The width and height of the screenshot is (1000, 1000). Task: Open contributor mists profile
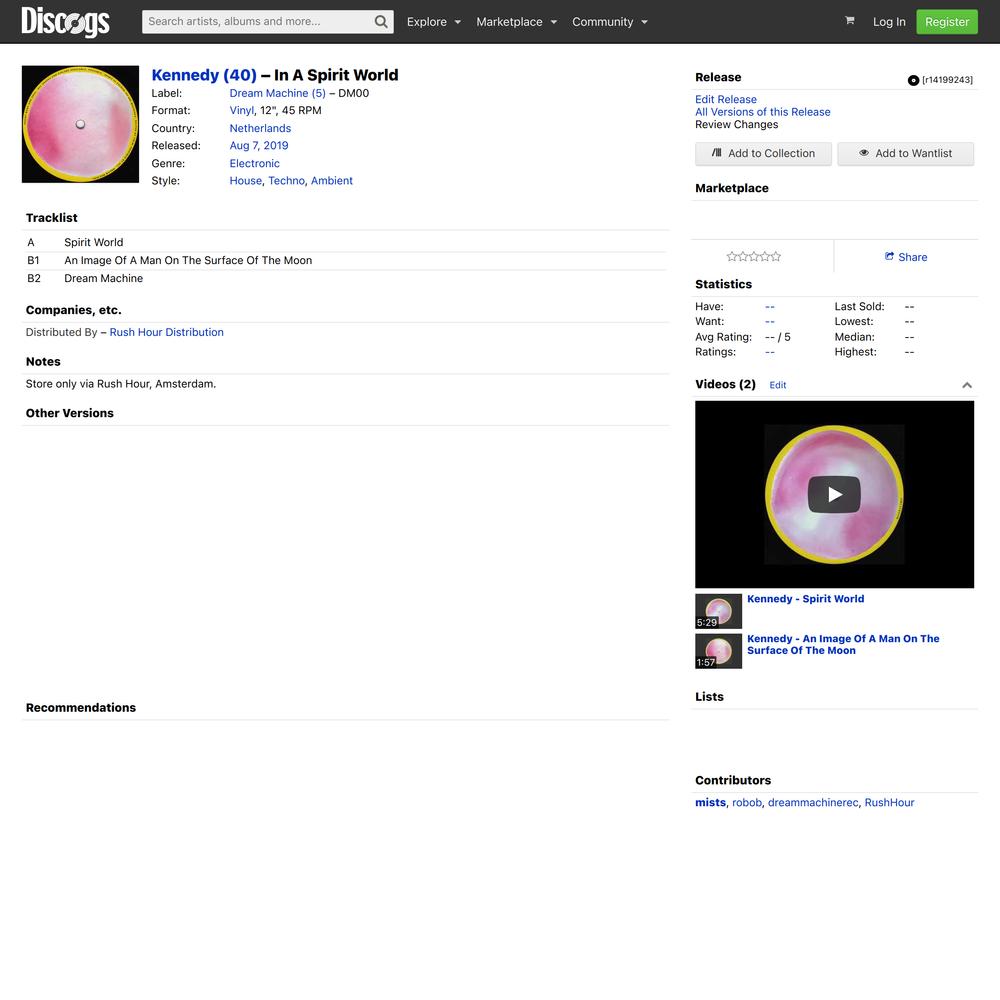pyautogui.click(x=710, y=803)
